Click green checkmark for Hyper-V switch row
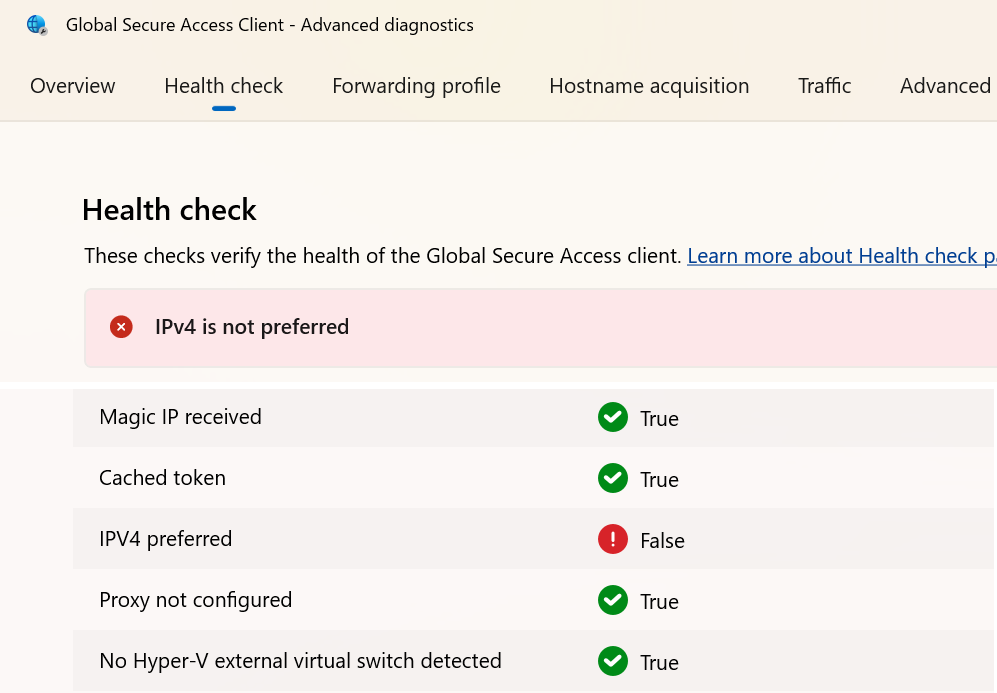The height and width of the screenshot is (693, 997). tap(612, 662)
